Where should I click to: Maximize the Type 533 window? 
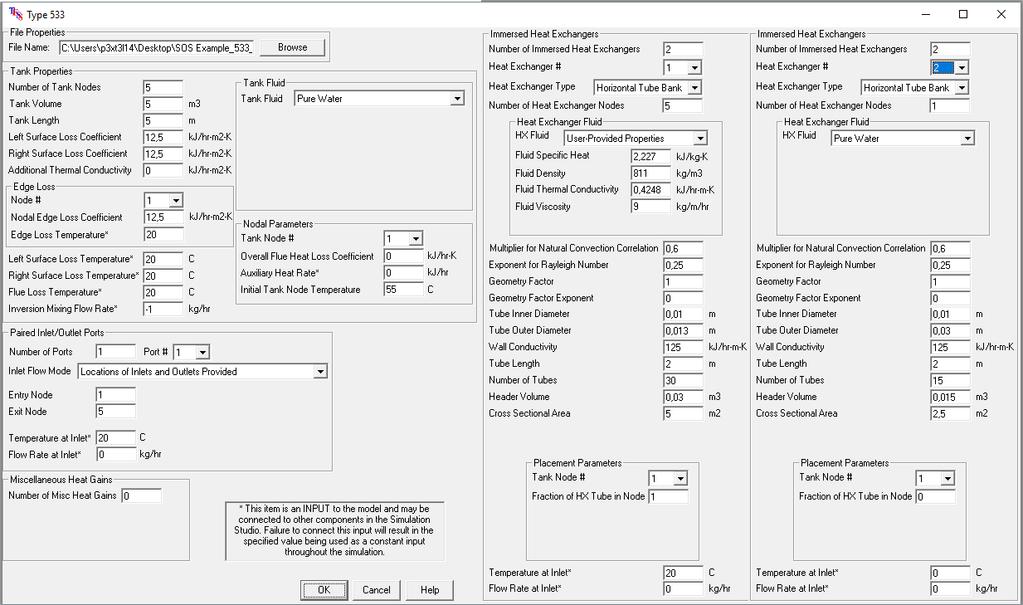pos(963,14)
